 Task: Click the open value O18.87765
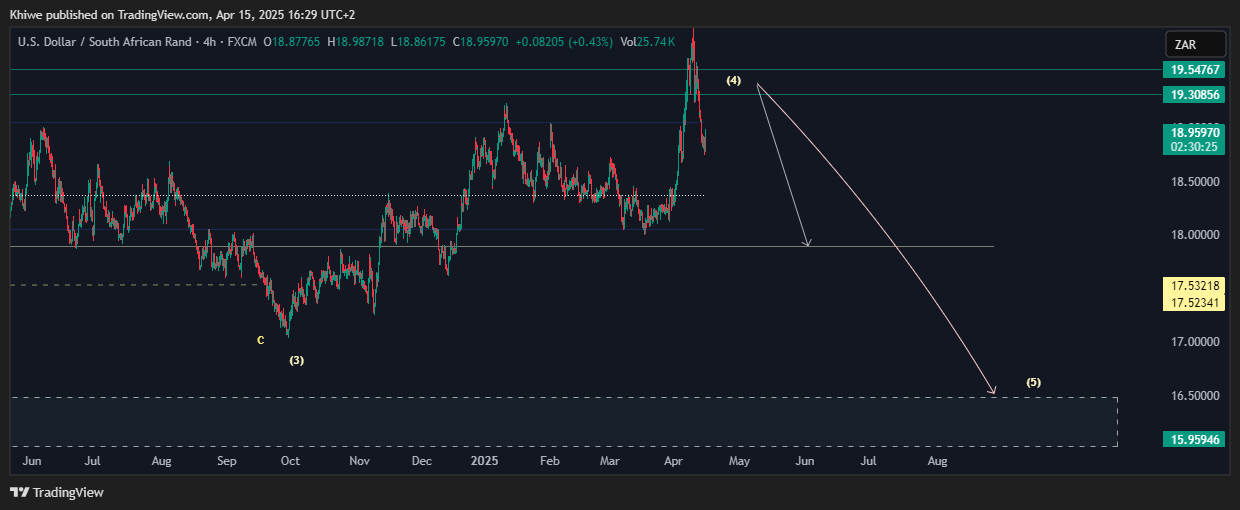coord(292,42)
